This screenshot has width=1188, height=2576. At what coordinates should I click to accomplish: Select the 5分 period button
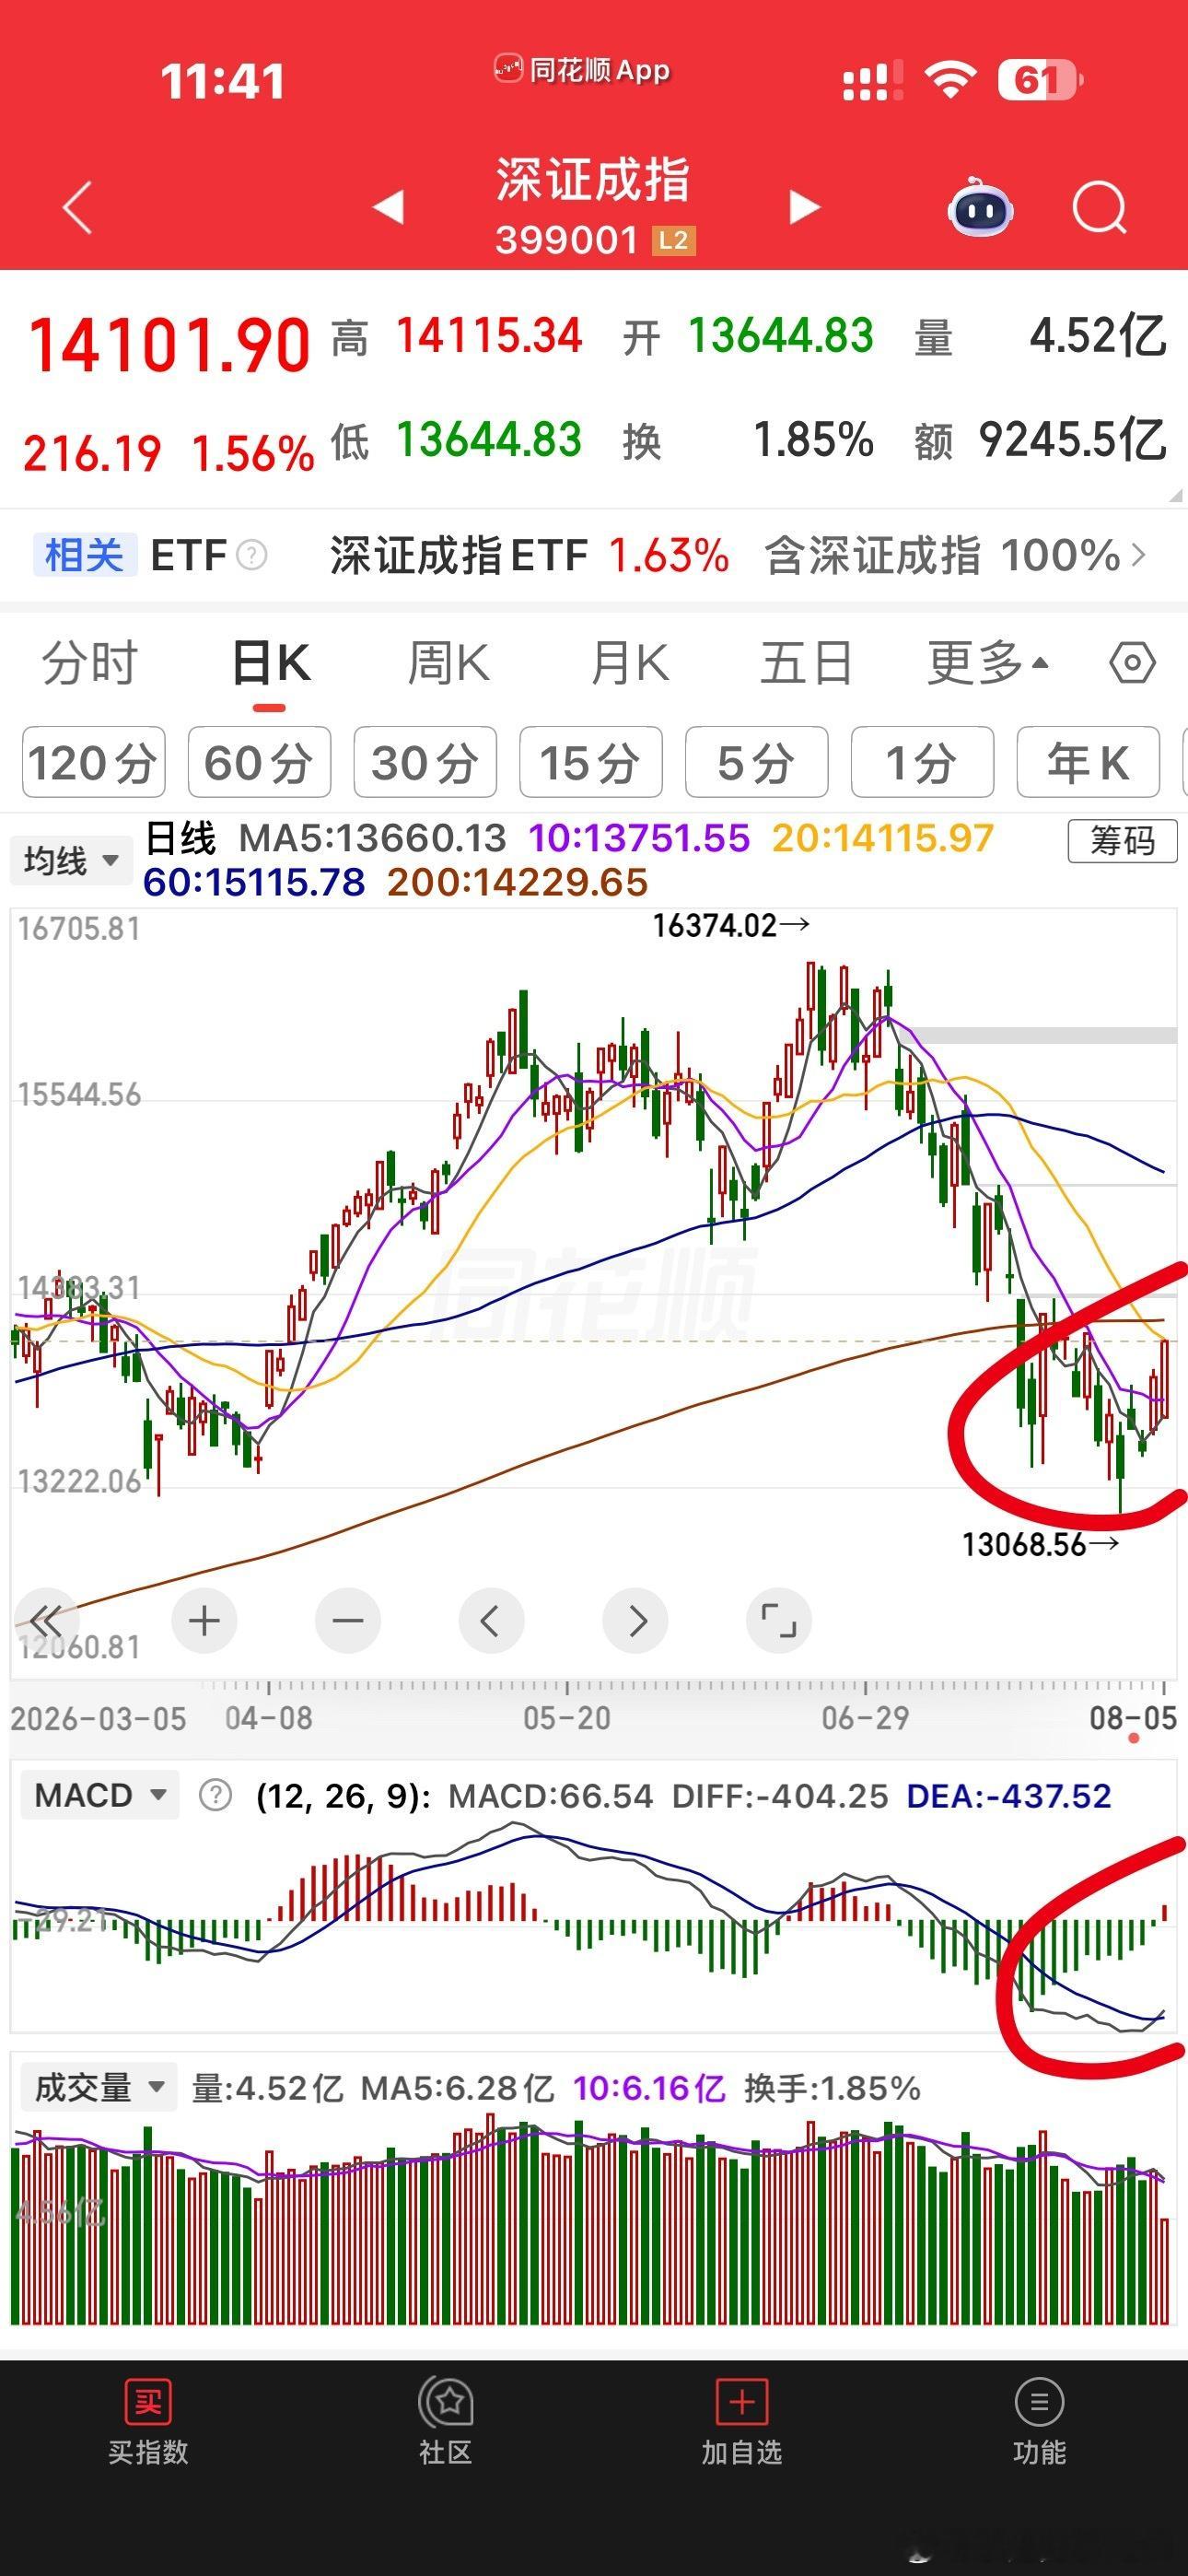pyautogui.click(x=756, y=762)
